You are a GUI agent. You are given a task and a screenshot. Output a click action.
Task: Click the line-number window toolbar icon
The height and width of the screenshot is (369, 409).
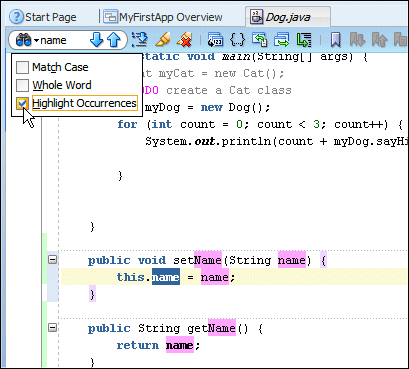(x=215, y=40)
